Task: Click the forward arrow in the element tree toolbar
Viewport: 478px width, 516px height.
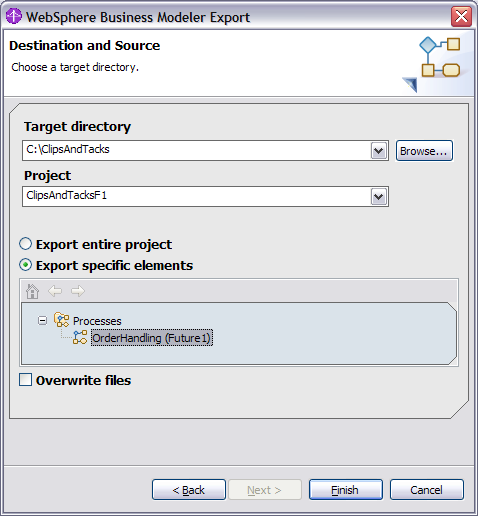Action: pos(78,291)
